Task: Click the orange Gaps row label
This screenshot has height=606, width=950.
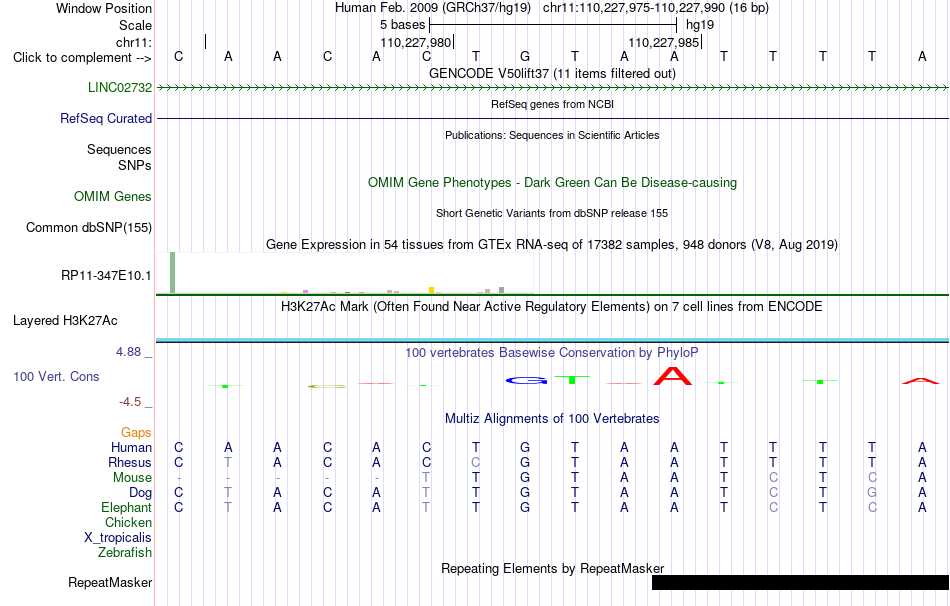Action: pos(136,432)
